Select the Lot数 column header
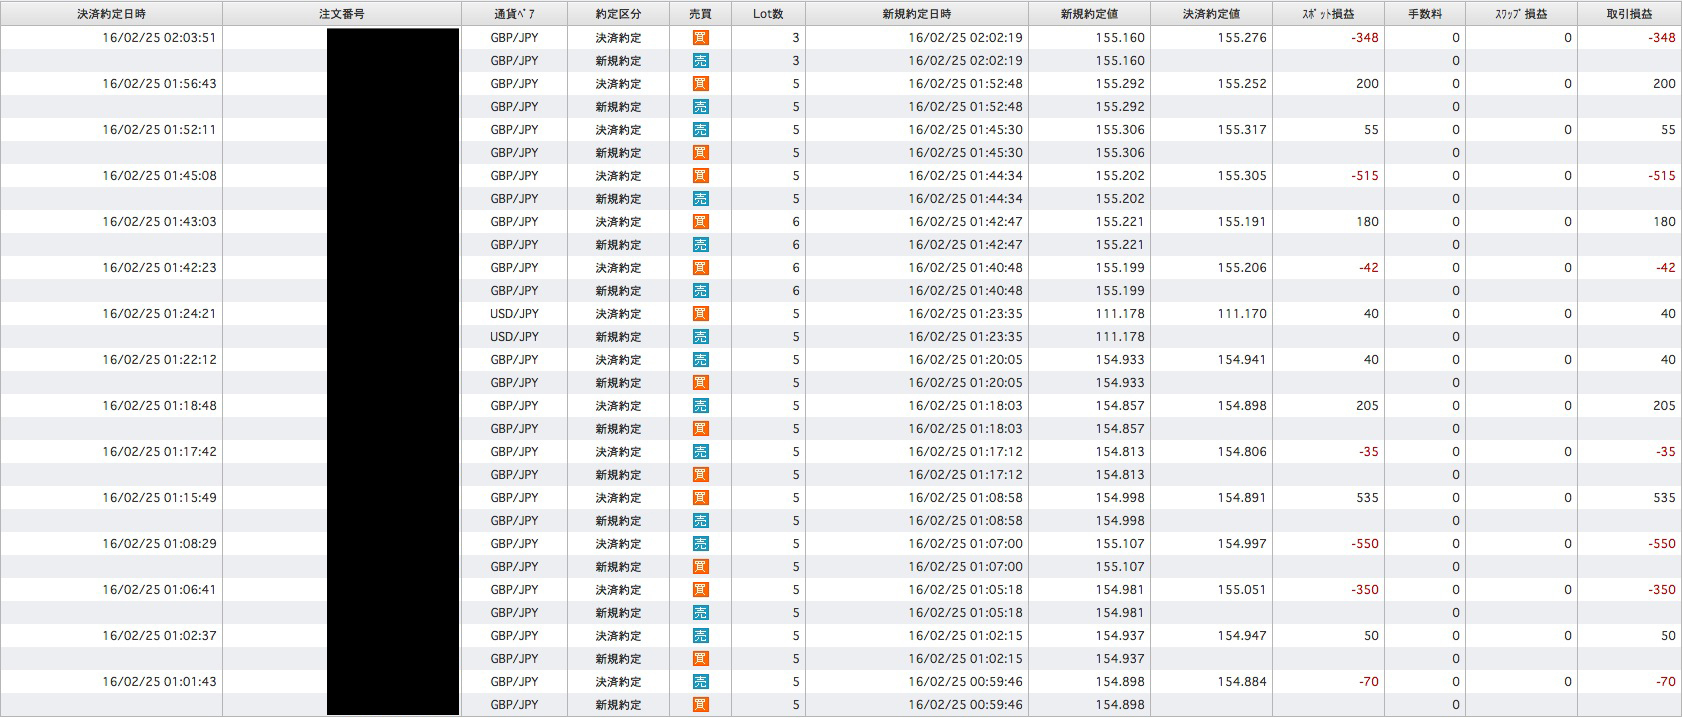 [x=768, y=14]
